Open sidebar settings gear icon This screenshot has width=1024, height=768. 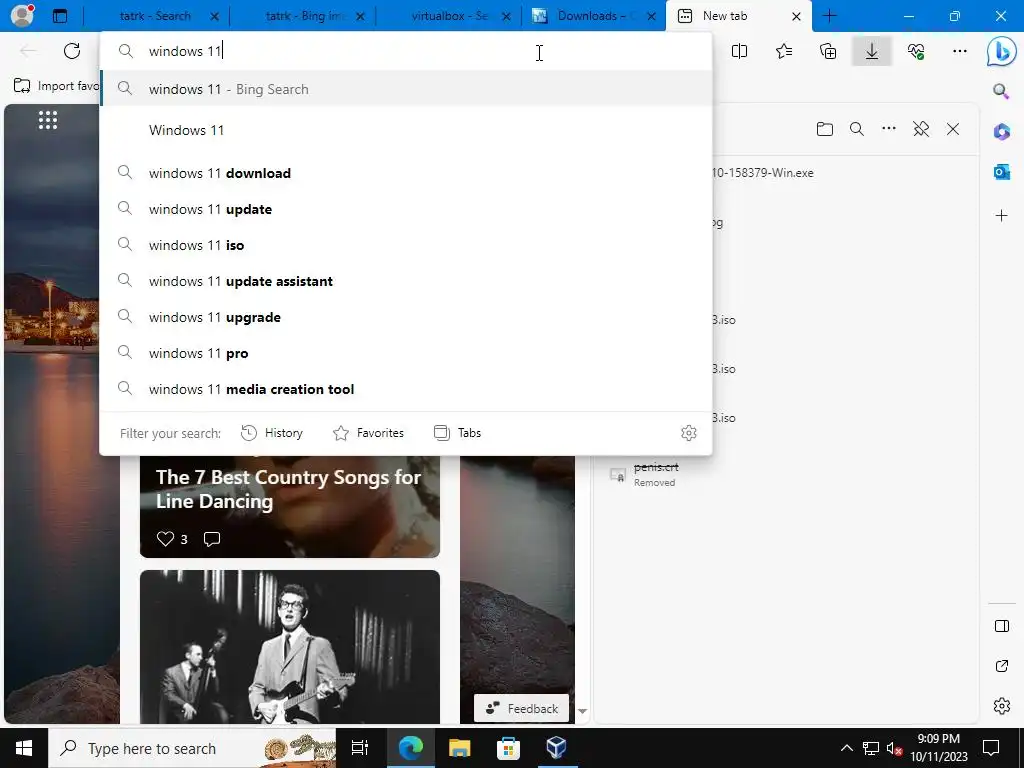pyautogui.click(x=1001, y=706)
